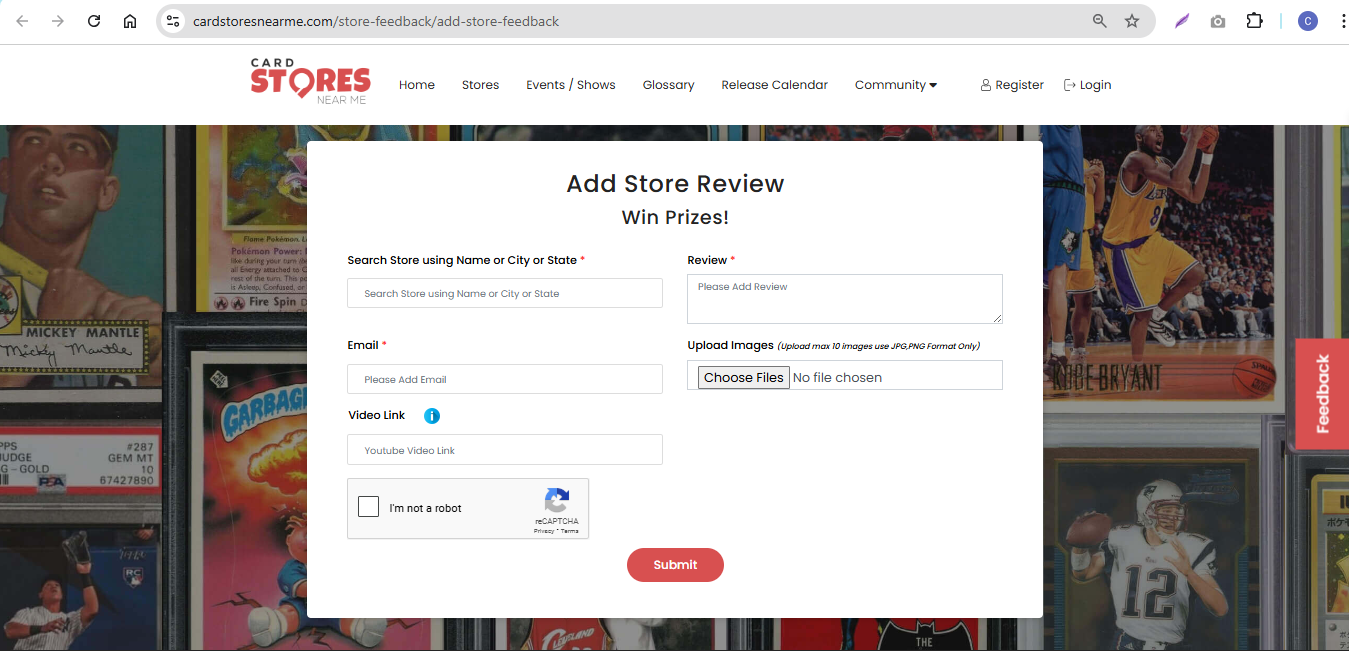This screenshot has height=651, width=1349.
Task: Bookmark this page with star icon
Action: (x=1132, y=21)
